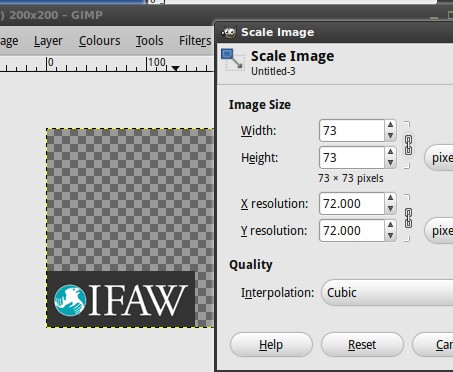Open the resolution pixels unit dropdown

point(439,230)
